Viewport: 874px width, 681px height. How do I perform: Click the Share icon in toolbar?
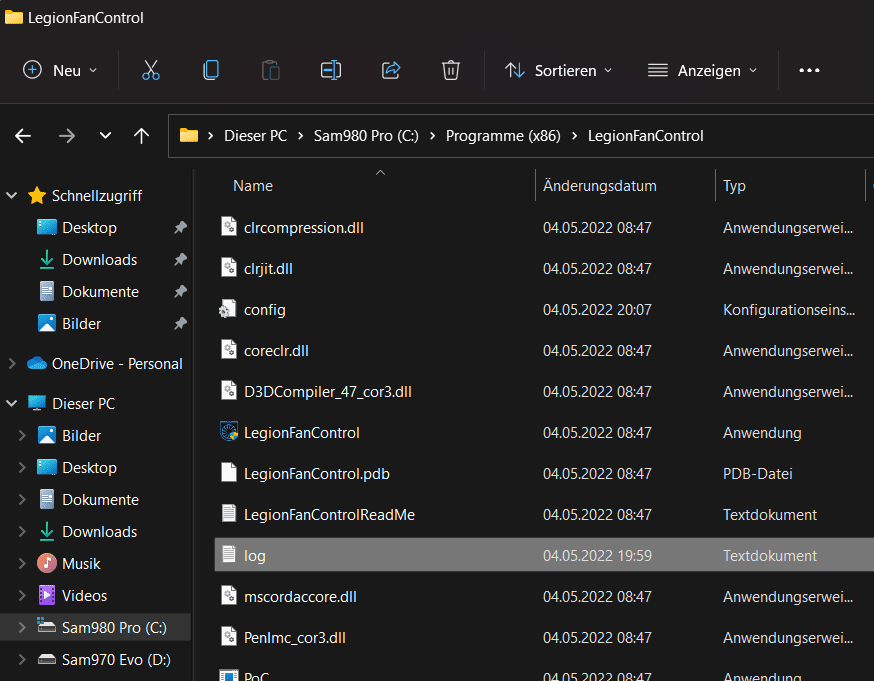[391, 70]
